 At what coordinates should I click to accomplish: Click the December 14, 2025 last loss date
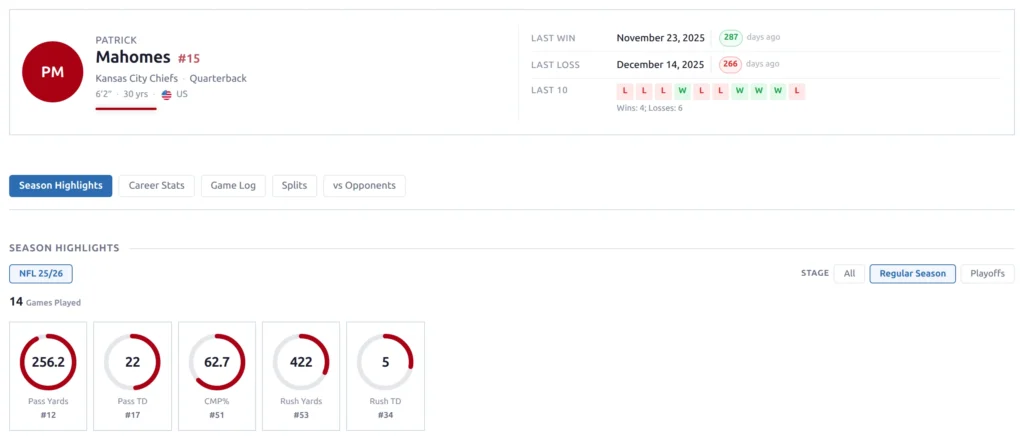pos(660,65)
